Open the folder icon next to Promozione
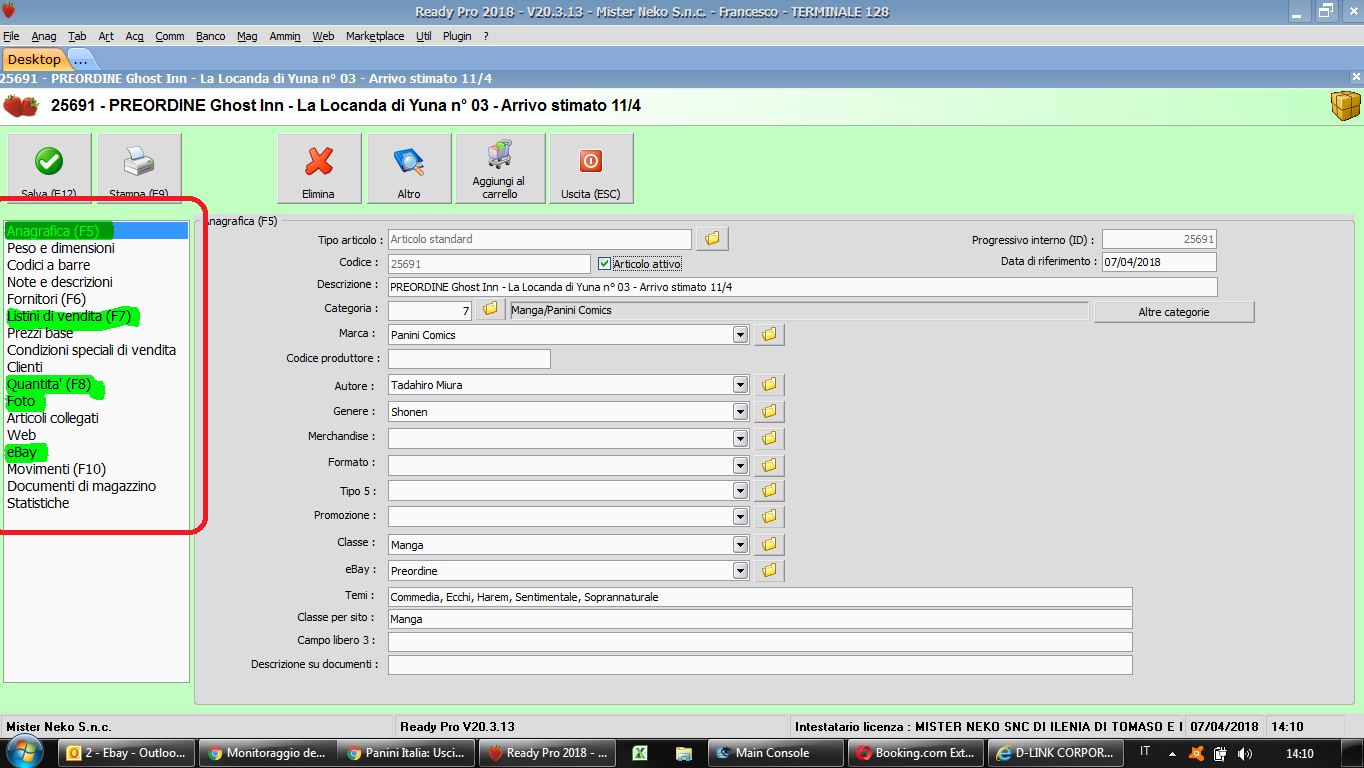This screenshot has height=768, width=1364. 769,517
